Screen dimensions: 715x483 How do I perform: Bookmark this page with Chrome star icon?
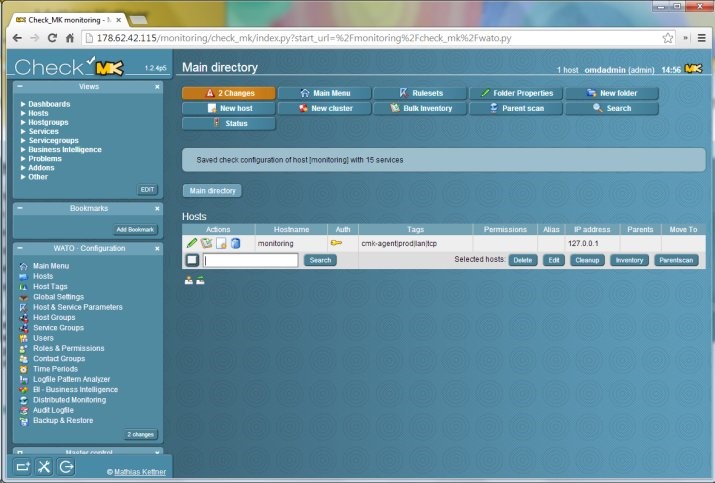click(x=667, y=37)
